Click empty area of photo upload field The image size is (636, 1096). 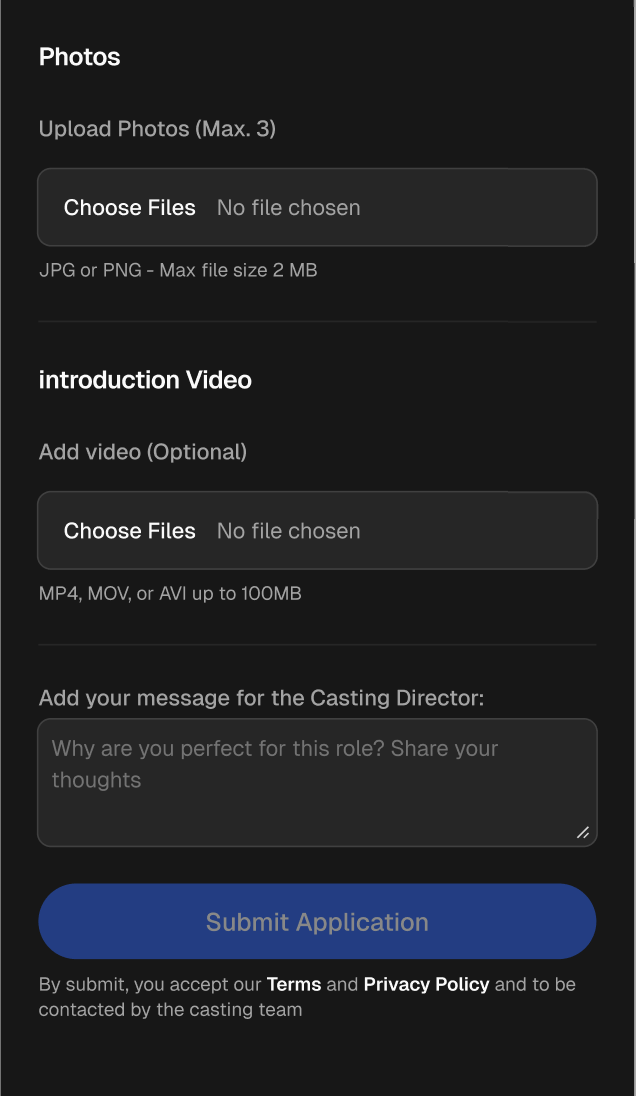click(x=482, y=208)
